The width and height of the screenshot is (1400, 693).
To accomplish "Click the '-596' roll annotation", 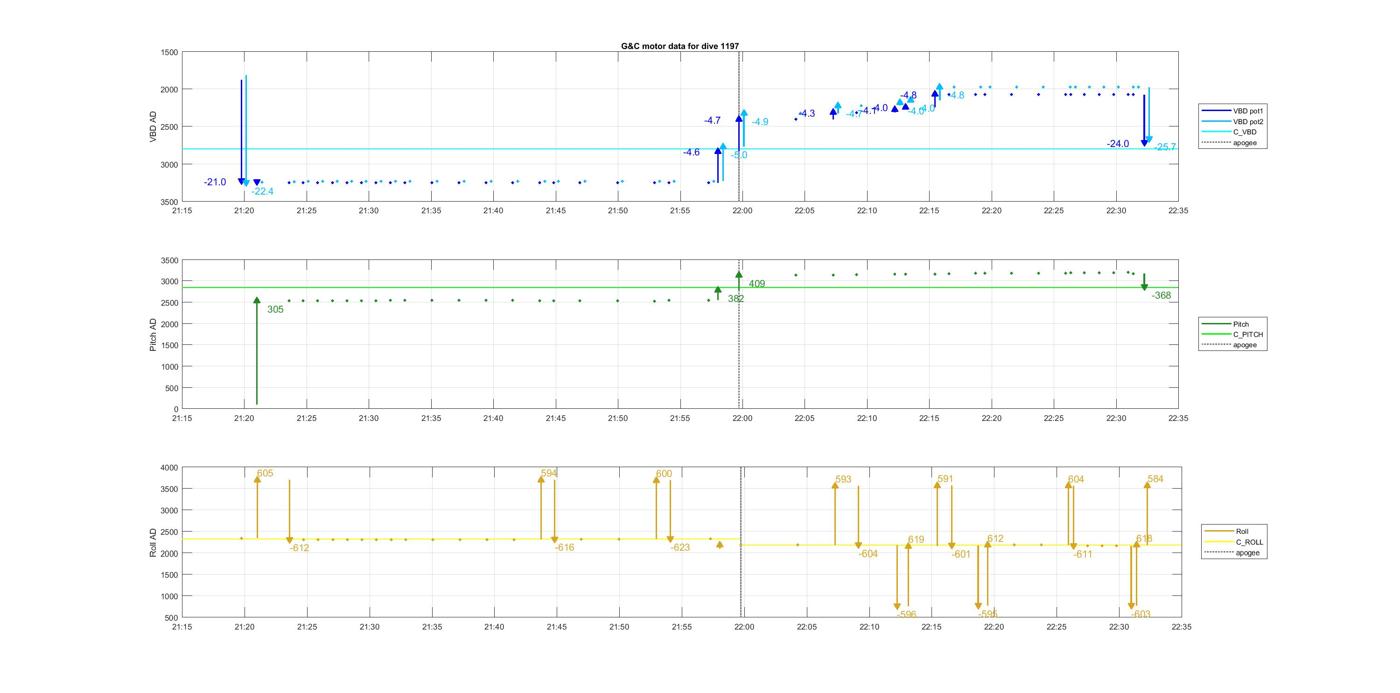I will tap(906, 614).
